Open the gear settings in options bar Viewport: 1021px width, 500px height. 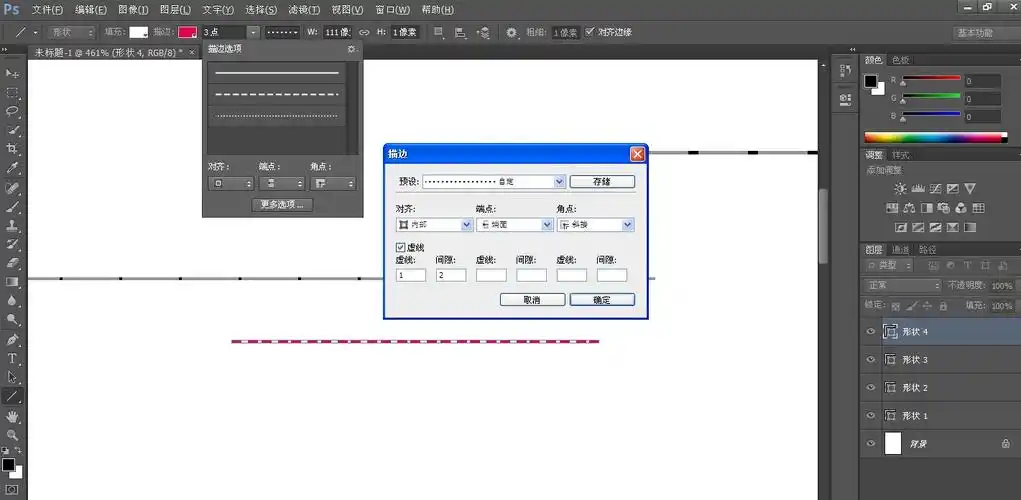[511, 32]
